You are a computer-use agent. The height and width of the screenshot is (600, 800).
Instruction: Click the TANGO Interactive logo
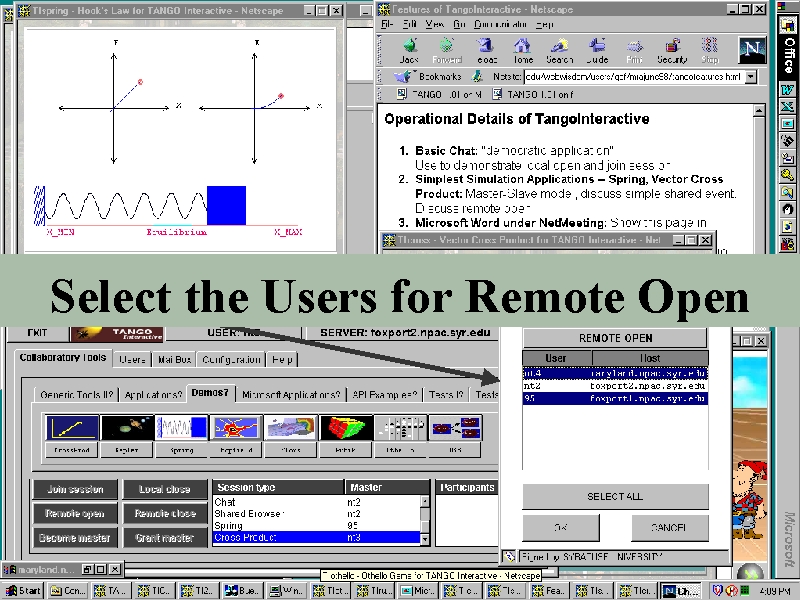point(117,334)
